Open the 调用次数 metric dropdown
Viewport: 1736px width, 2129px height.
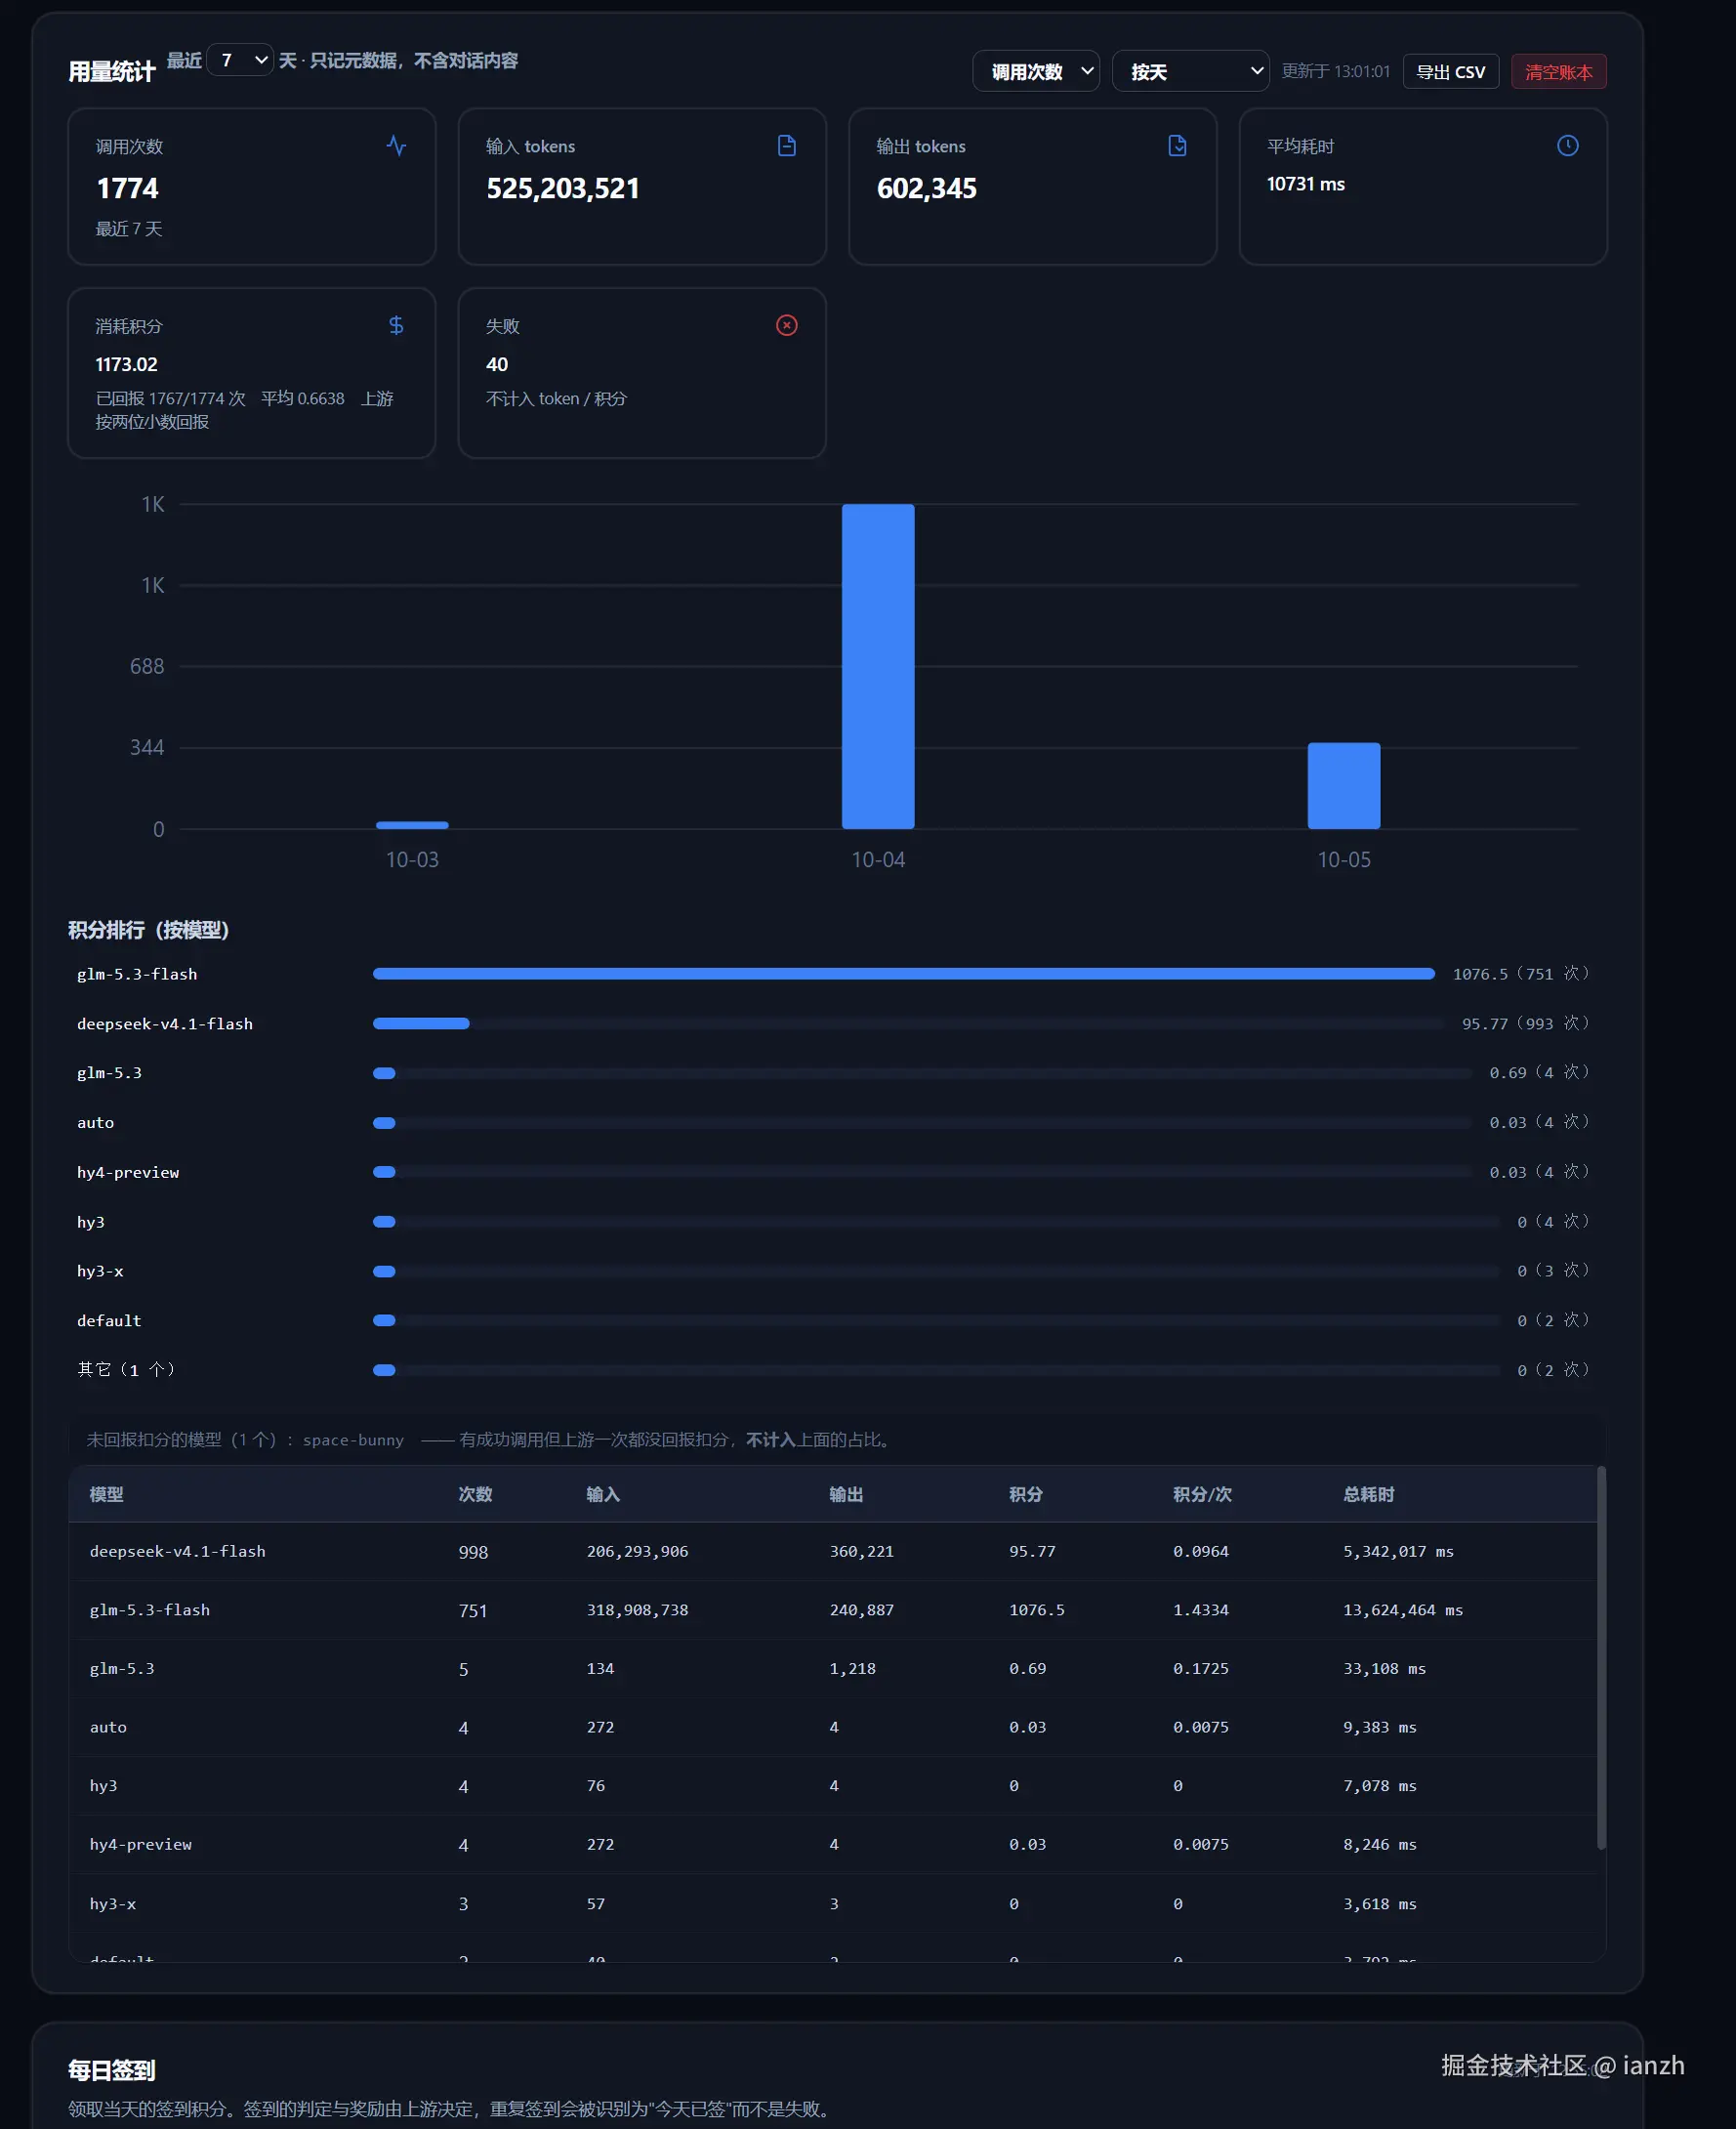click(1036, 71)
